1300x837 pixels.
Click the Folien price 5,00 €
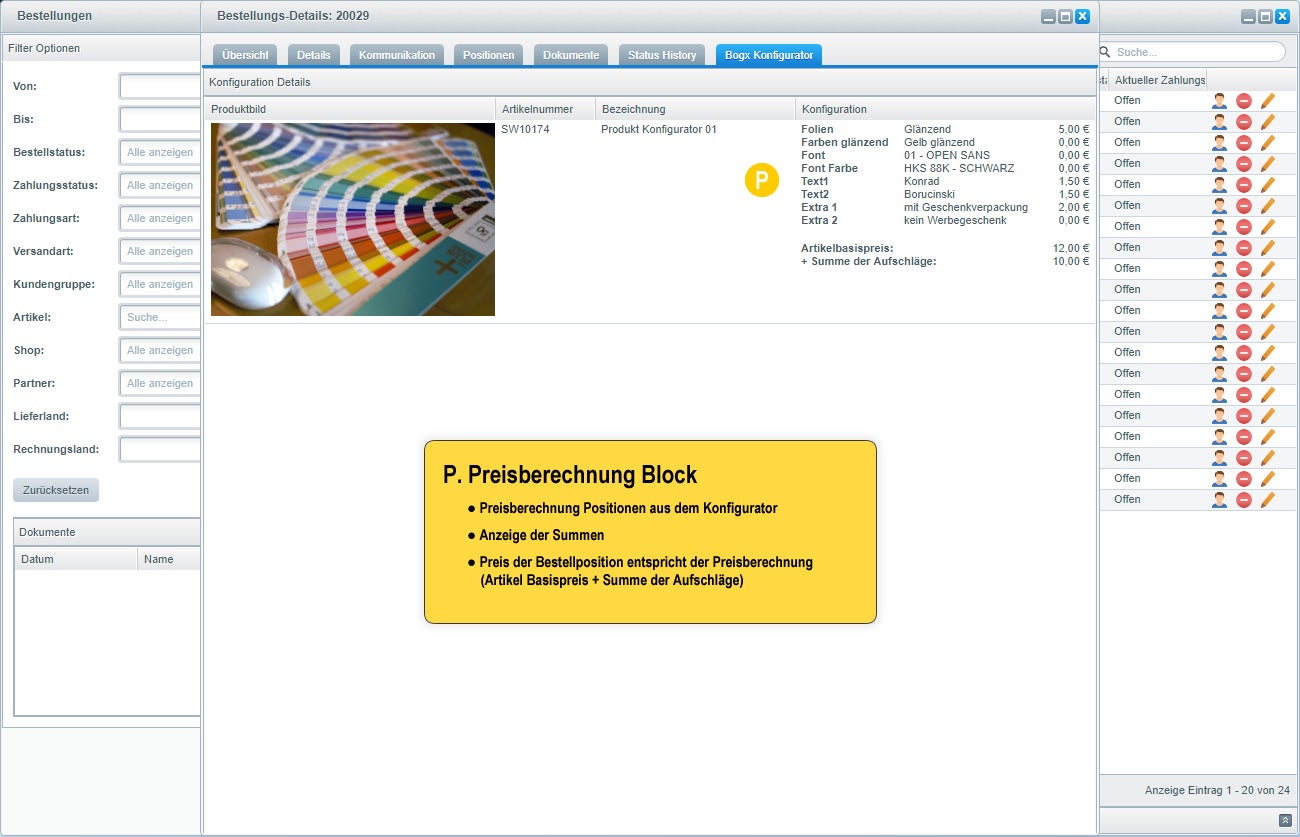coord(1074,129)
